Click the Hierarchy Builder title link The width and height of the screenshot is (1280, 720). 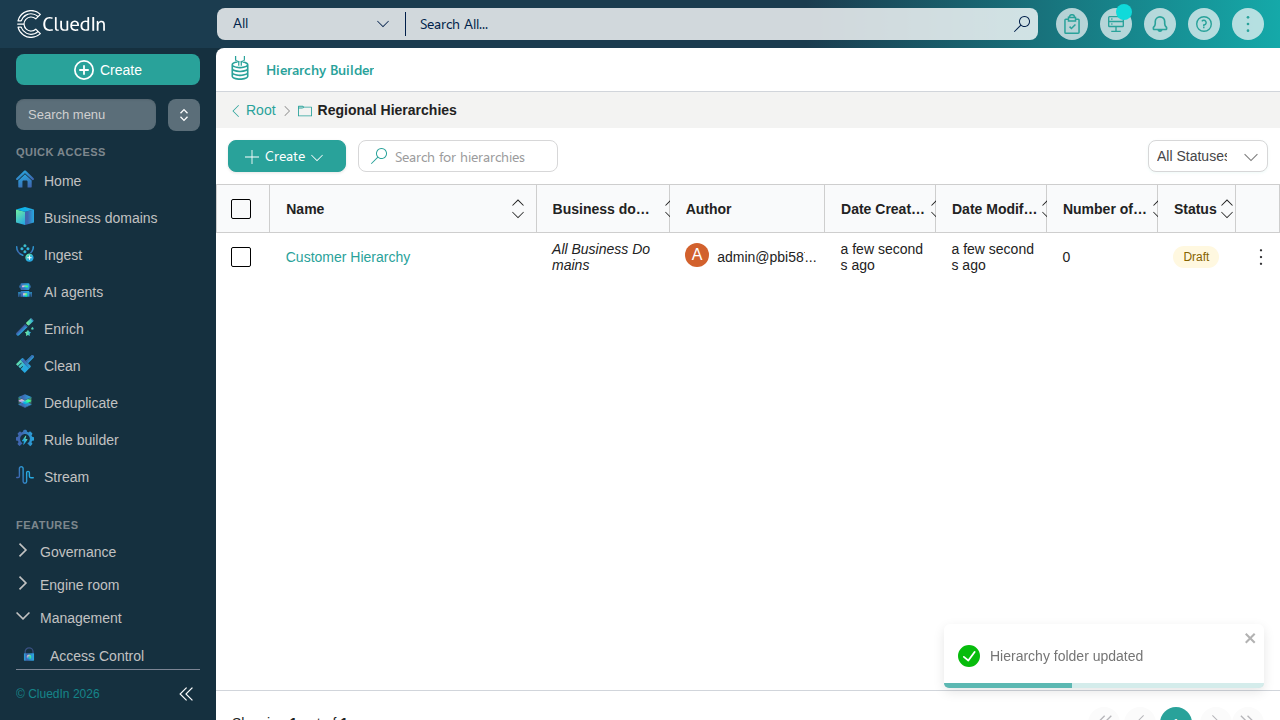(x=320, y=70)
